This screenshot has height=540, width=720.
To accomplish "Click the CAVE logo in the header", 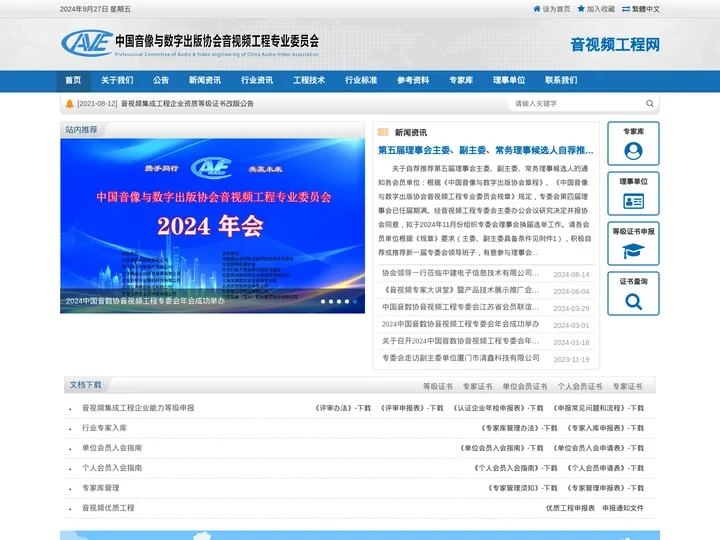I will point(87,44).
